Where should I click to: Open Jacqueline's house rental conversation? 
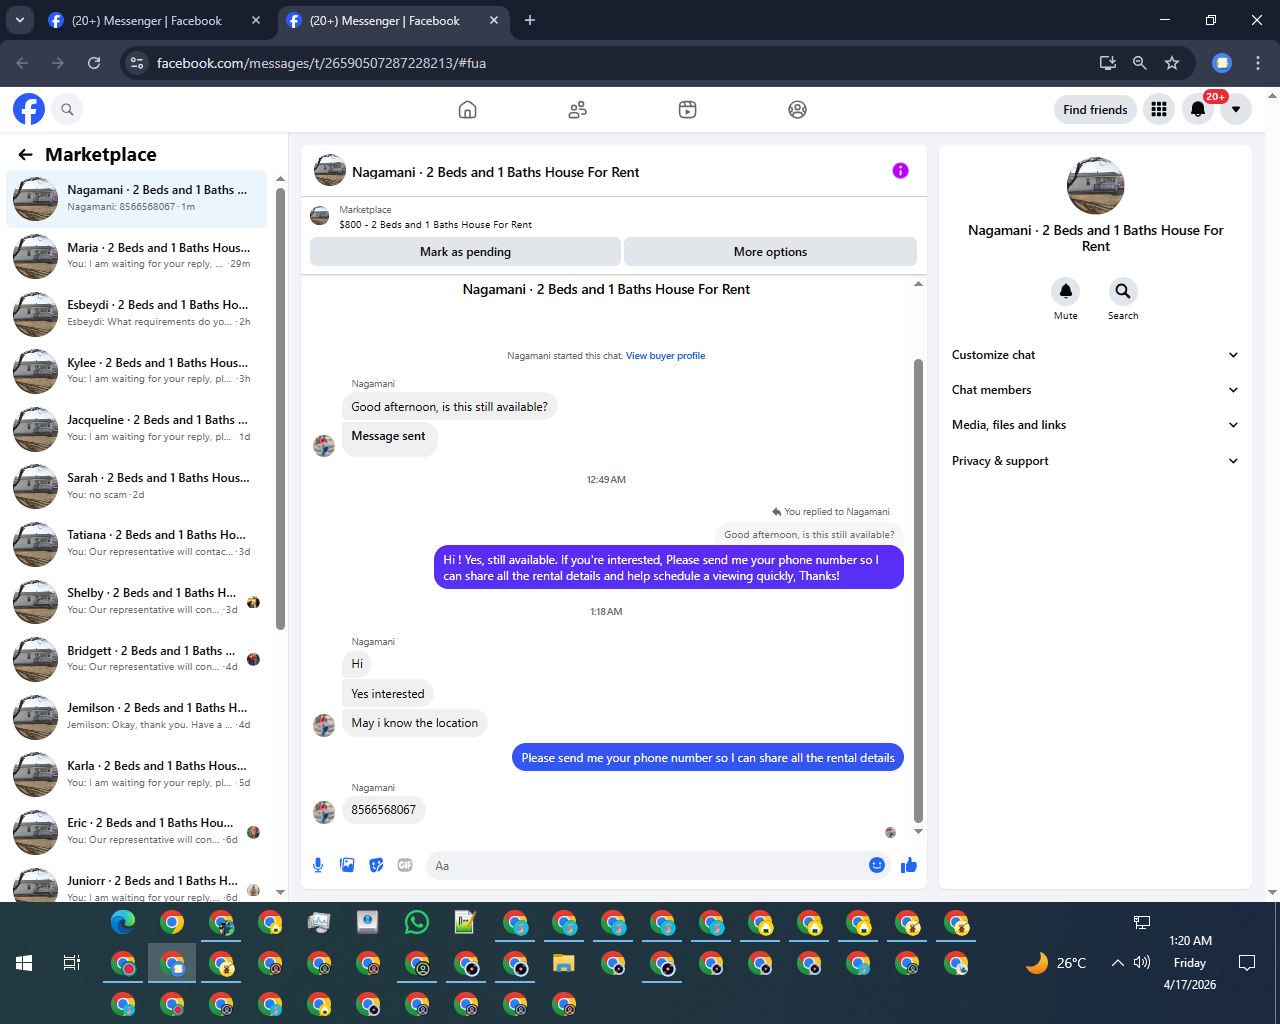point(137,428)
